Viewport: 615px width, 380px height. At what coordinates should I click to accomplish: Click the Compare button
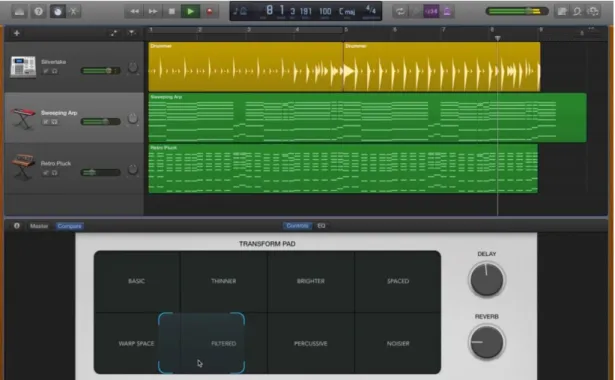69,226
